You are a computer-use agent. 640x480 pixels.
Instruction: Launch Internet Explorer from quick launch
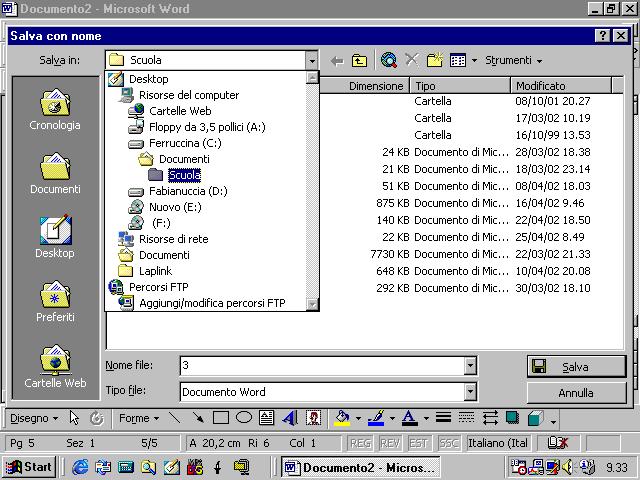[x=80, y=467]
